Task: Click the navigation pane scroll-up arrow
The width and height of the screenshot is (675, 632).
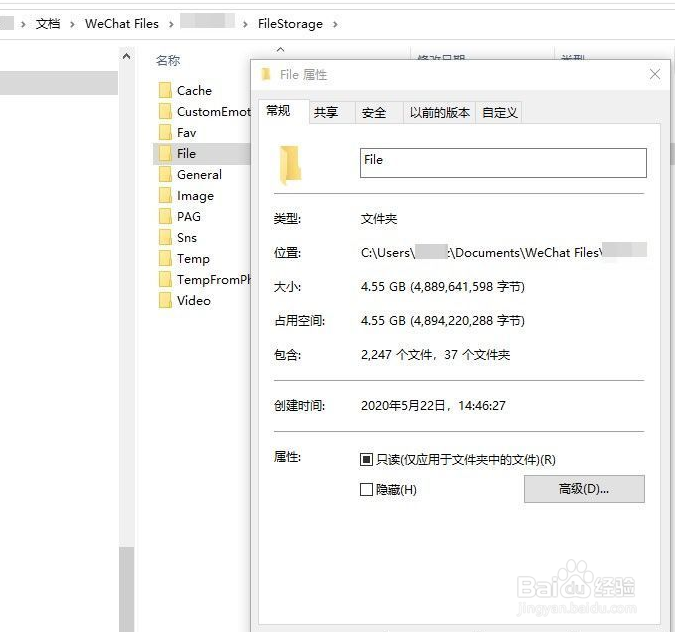Action: (x=127, y=56)
